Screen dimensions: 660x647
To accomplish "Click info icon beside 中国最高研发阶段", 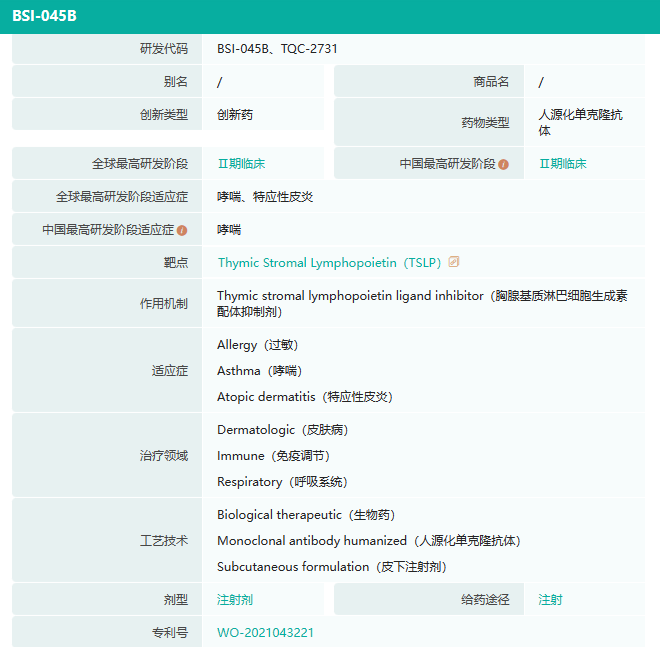I will [x=503, y=164].
